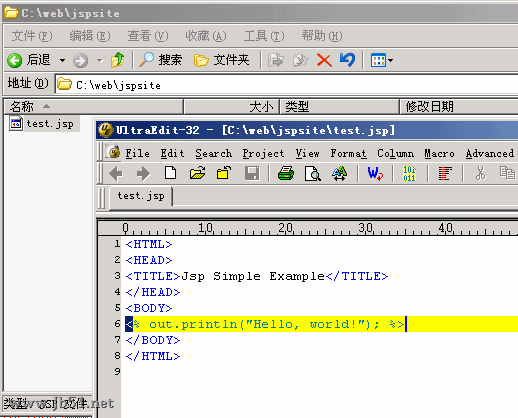Click the red-lined paragraph format icon
The width and height of the screenshot is (518, 418).
point(445,173)
